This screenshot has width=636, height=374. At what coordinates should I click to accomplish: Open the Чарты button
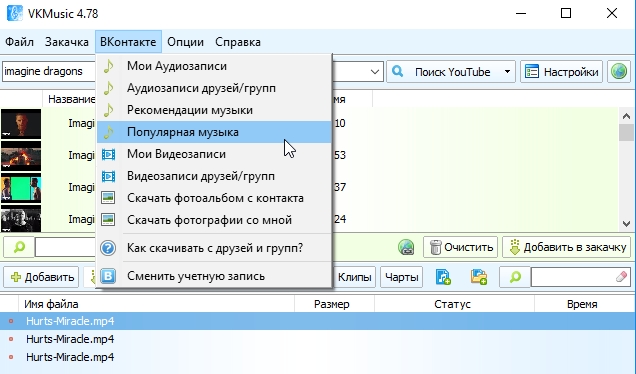[x=402, y=277]
